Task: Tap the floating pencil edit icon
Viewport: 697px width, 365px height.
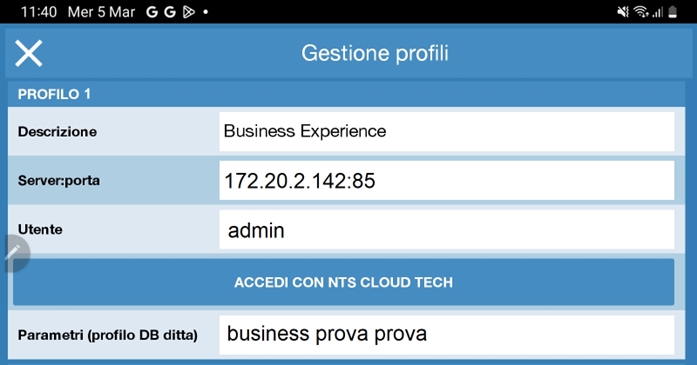Action: point(14,253)
